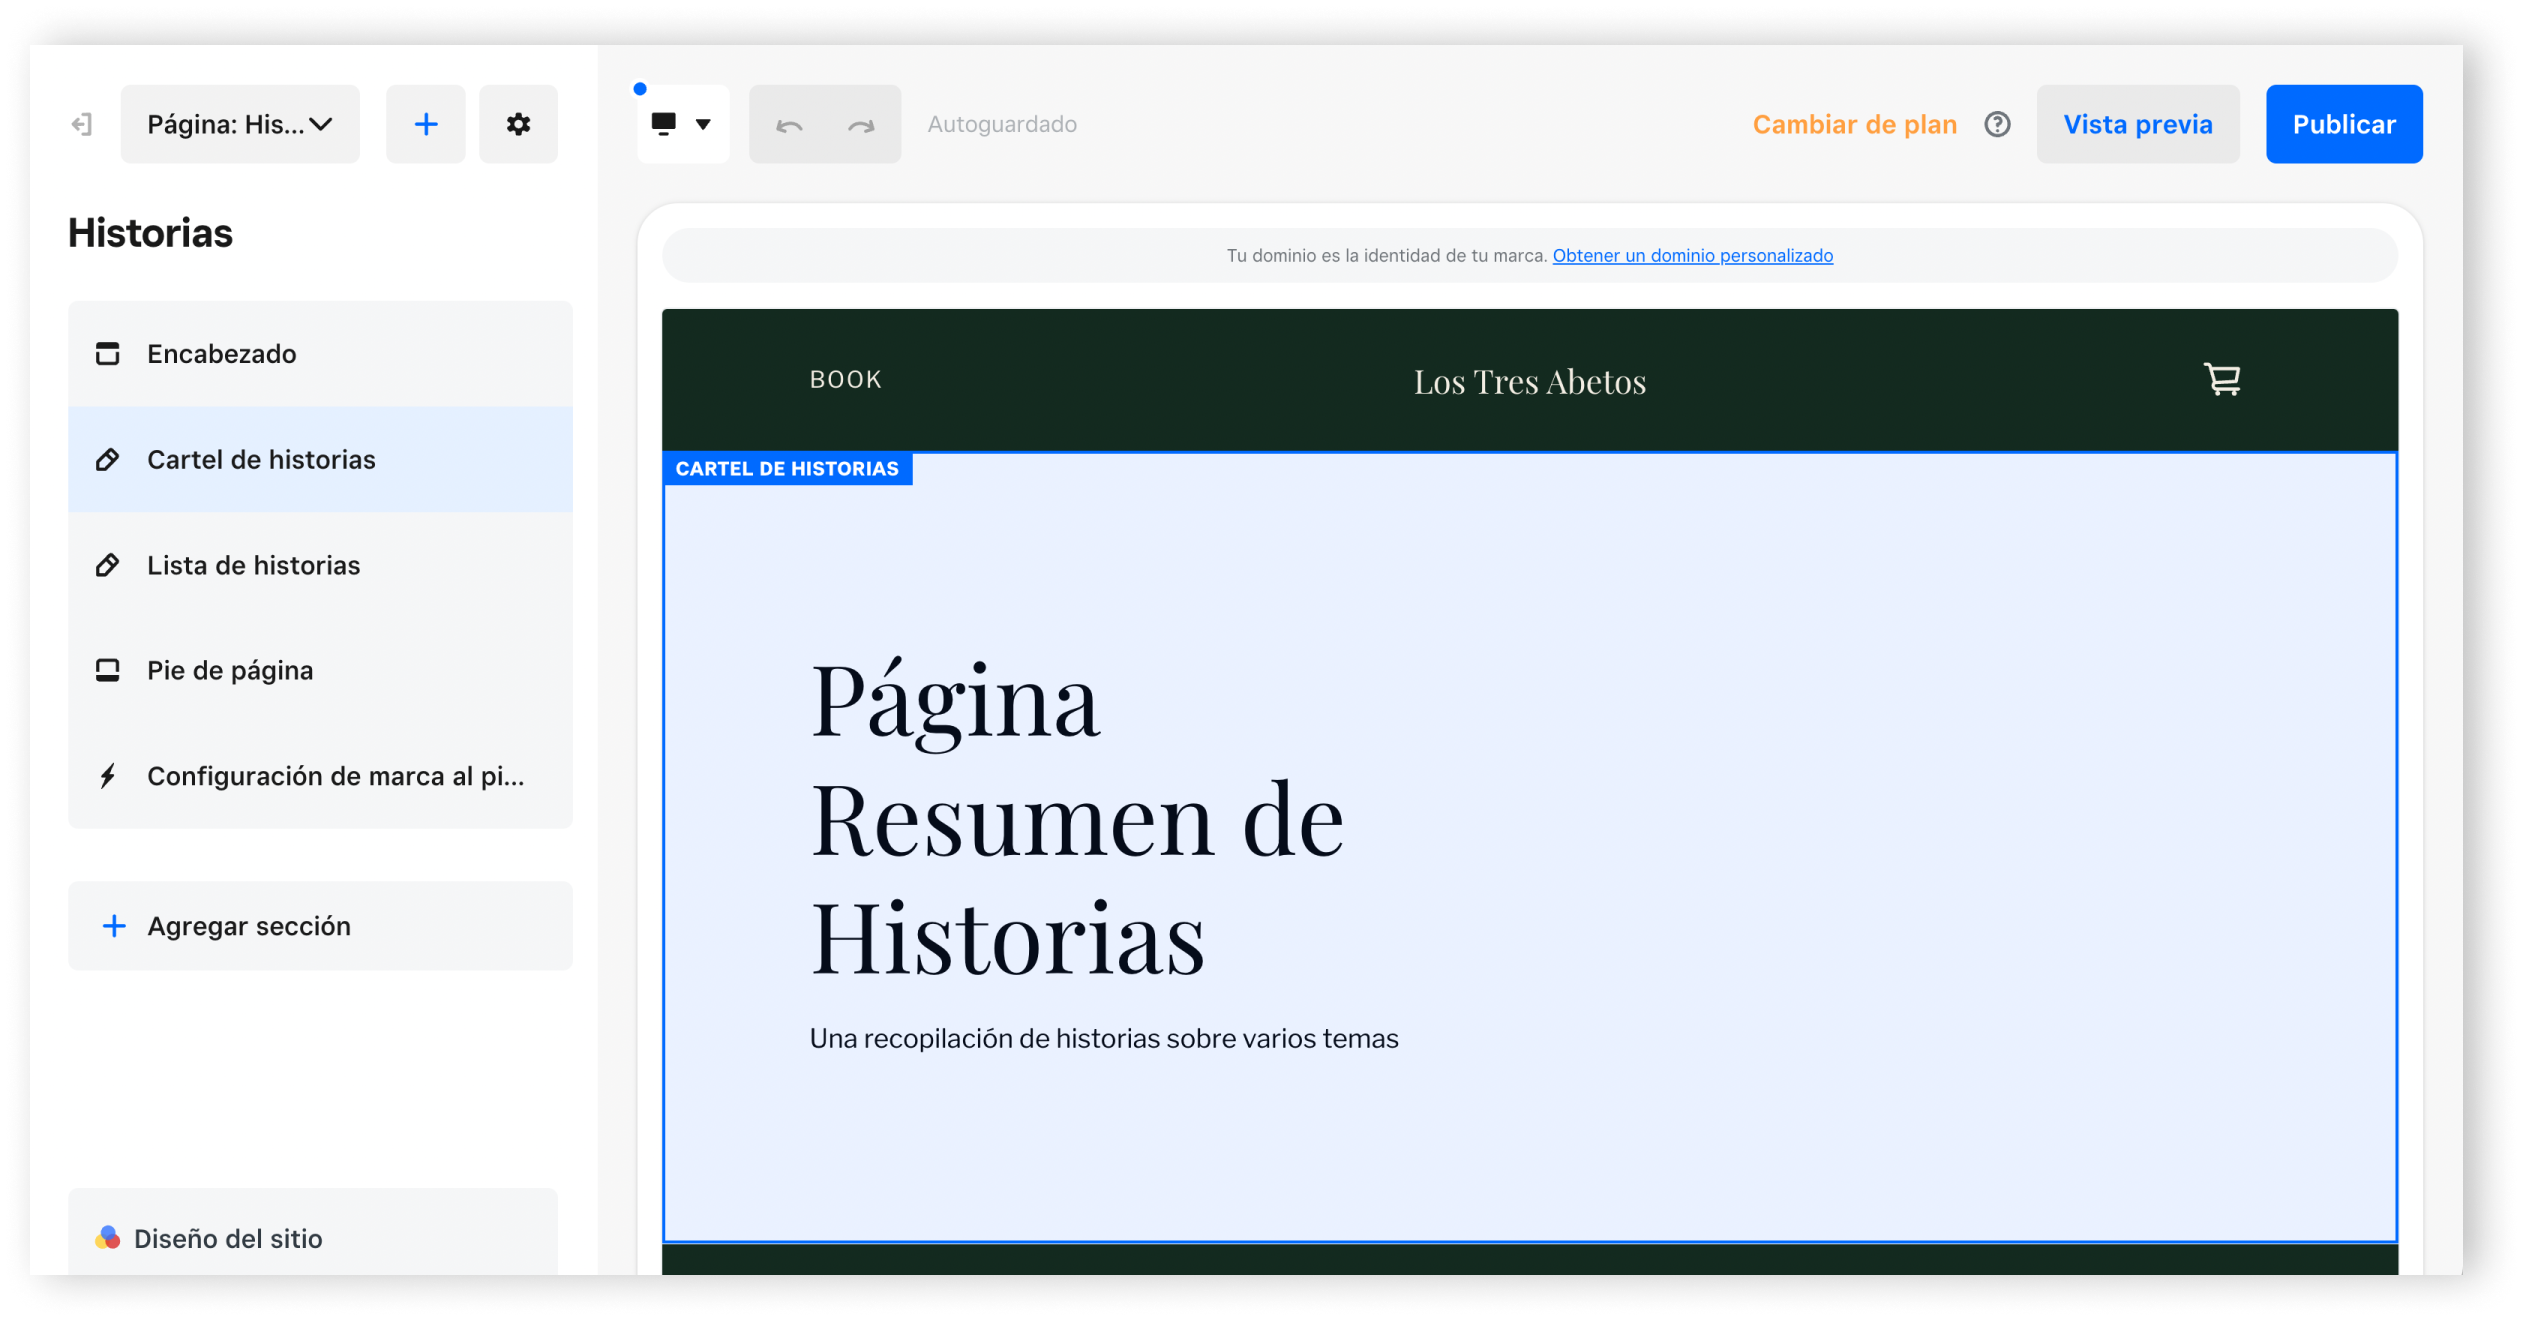Viewport: 2523px width, 1320px height.
Task: Click the footer icon beside Pie de página
Action: [107, 670]
